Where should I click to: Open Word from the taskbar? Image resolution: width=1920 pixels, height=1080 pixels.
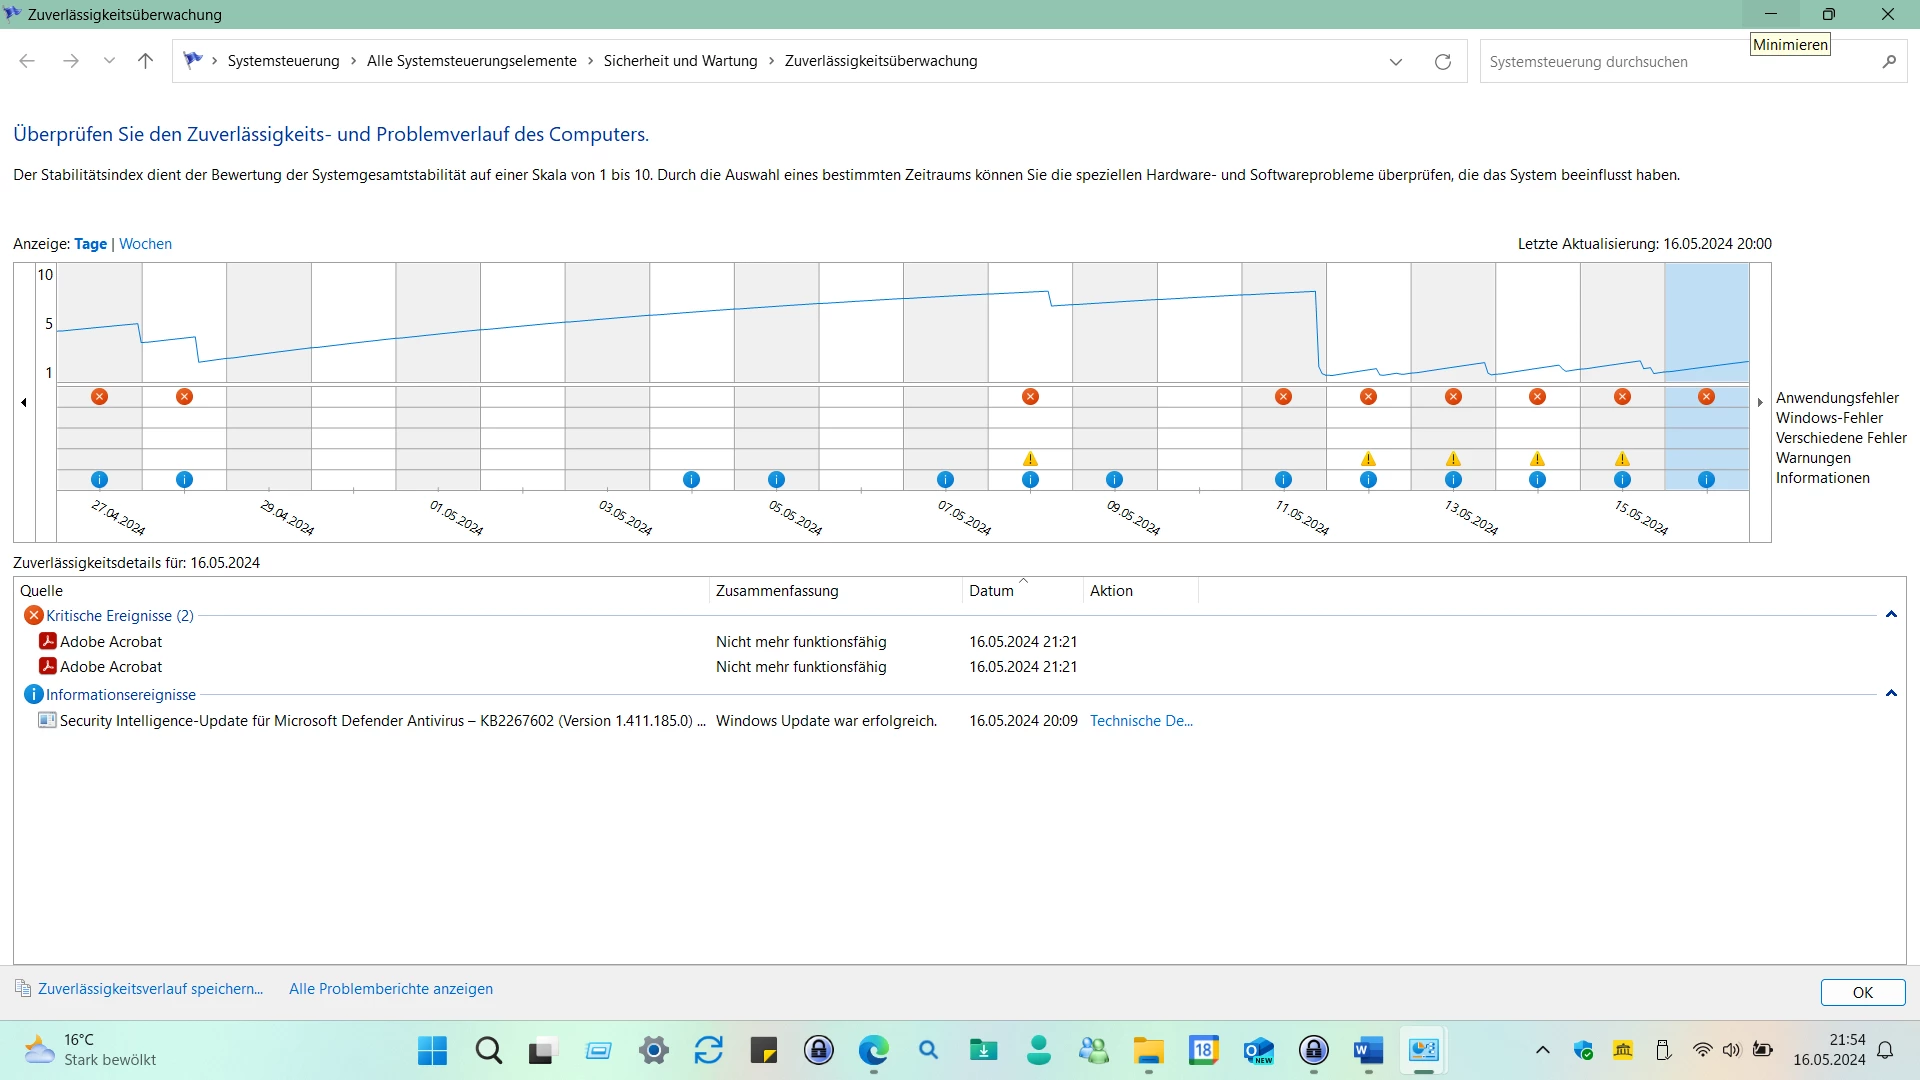tap(1367, 1050)
